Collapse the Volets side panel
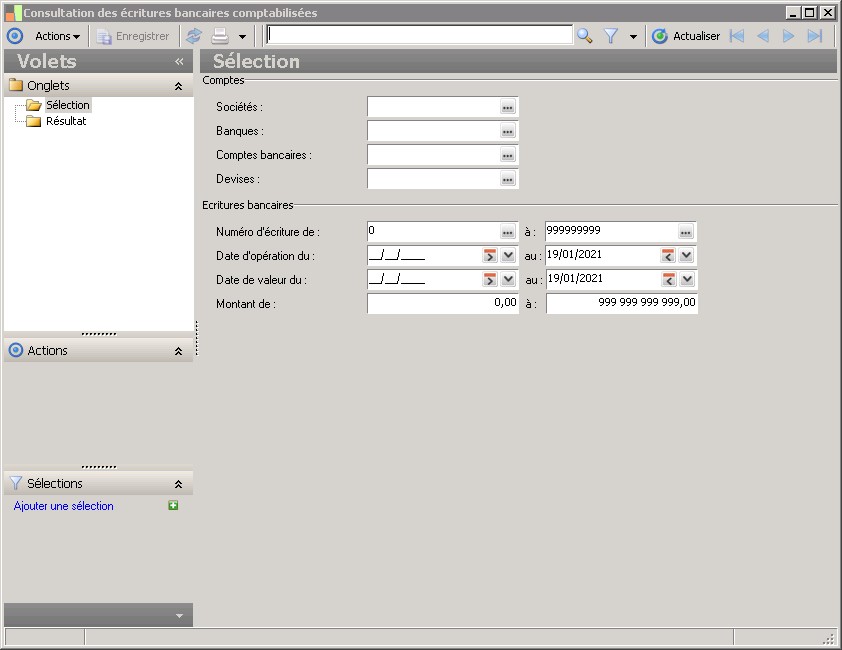Viewport: 842px width, 650px height. [179, 61]
